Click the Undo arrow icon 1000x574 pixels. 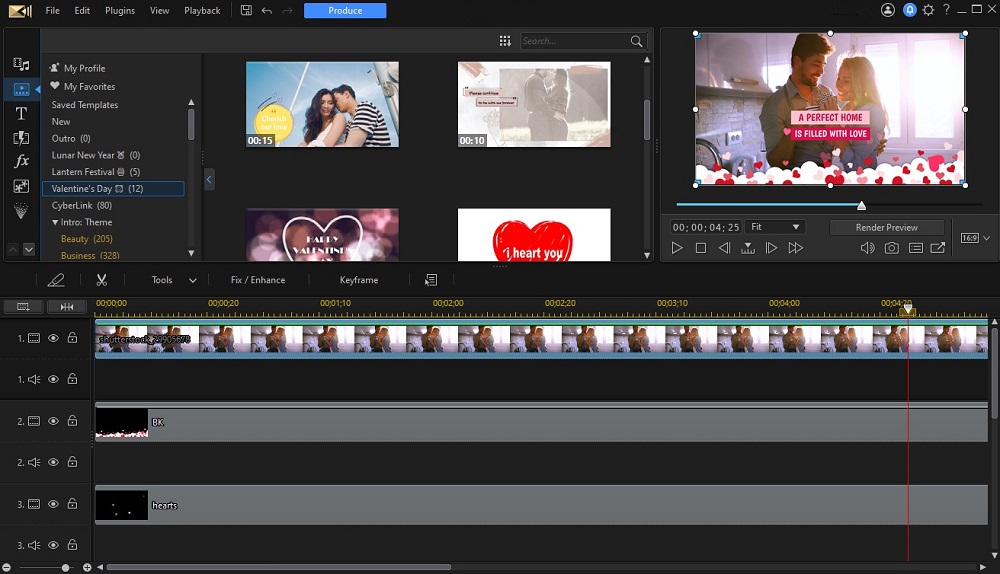(x=267, y=11)
